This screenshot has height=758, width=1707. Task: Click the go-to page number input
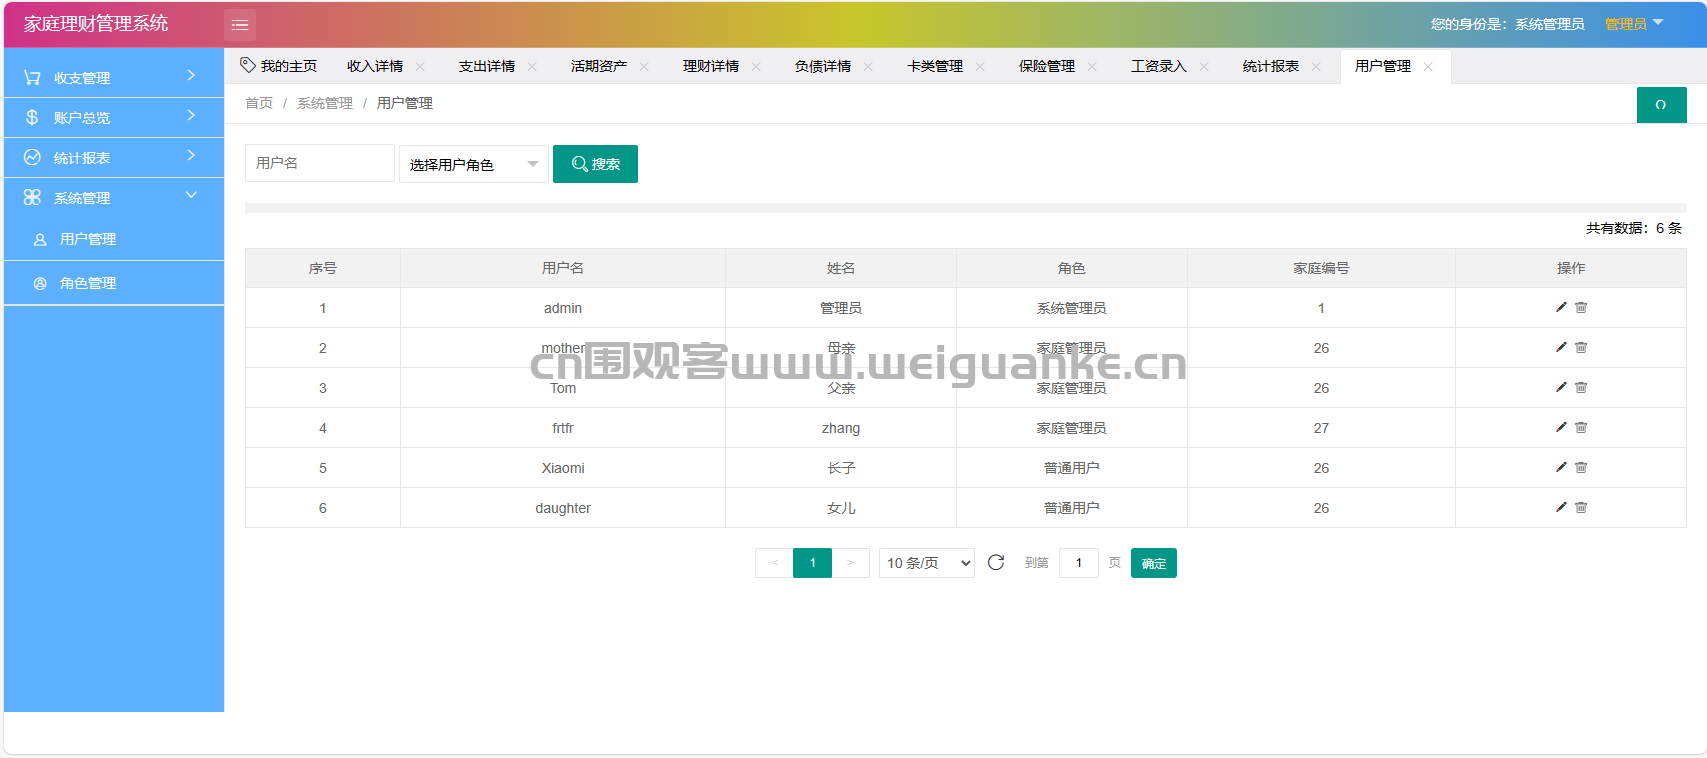pyautogui.click(x=1079, y=563)
